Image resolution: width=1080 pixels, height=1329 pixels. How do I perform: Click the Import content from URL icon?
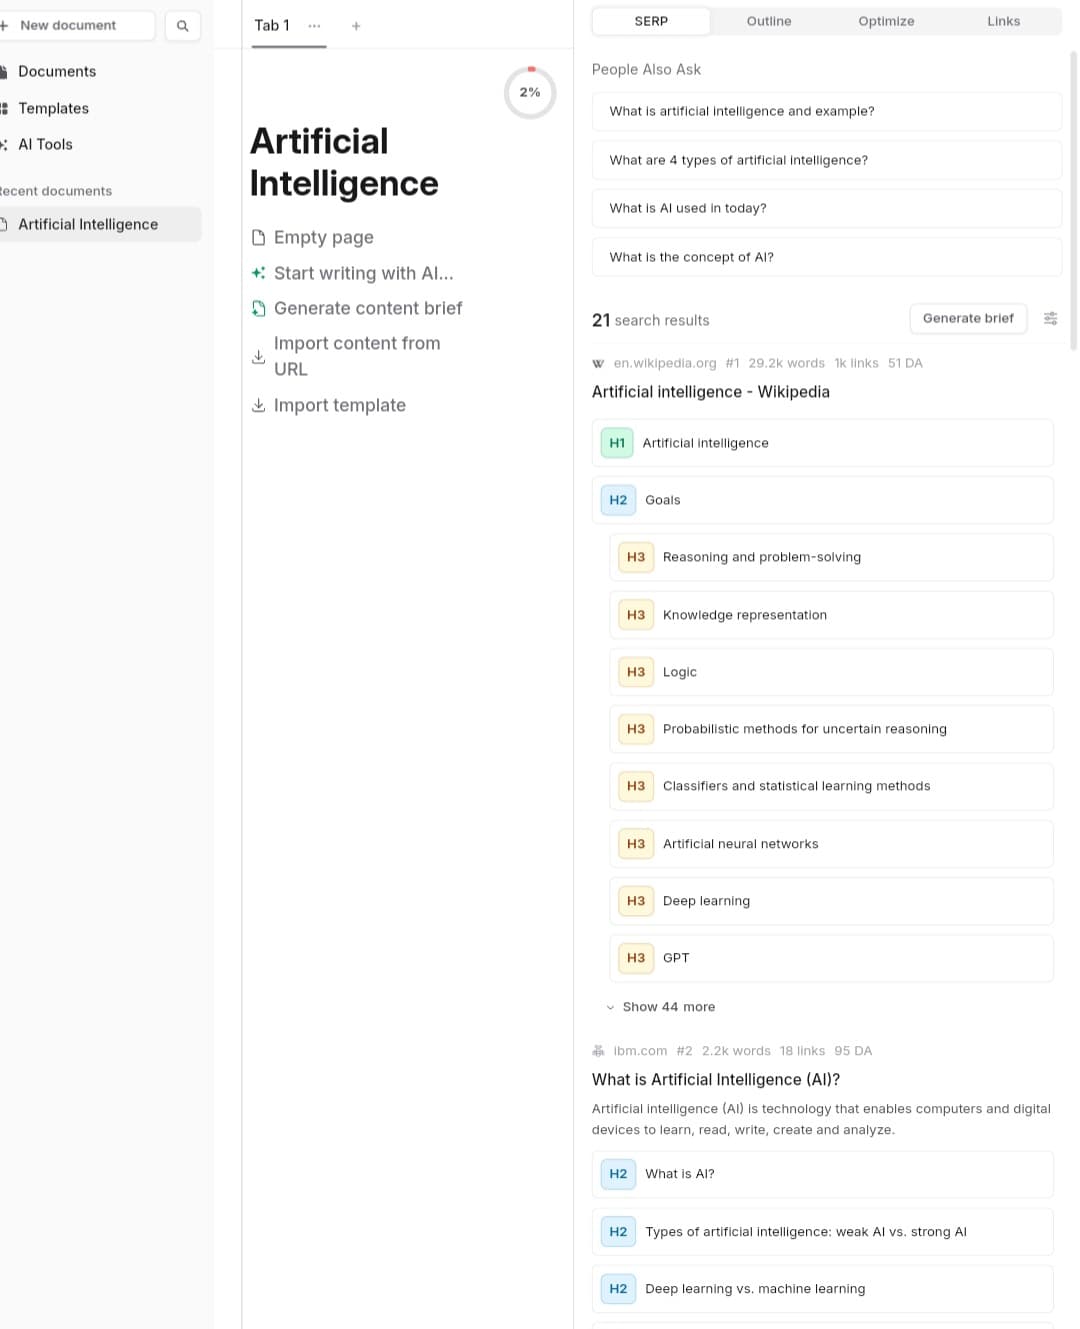tap(258, 356)
